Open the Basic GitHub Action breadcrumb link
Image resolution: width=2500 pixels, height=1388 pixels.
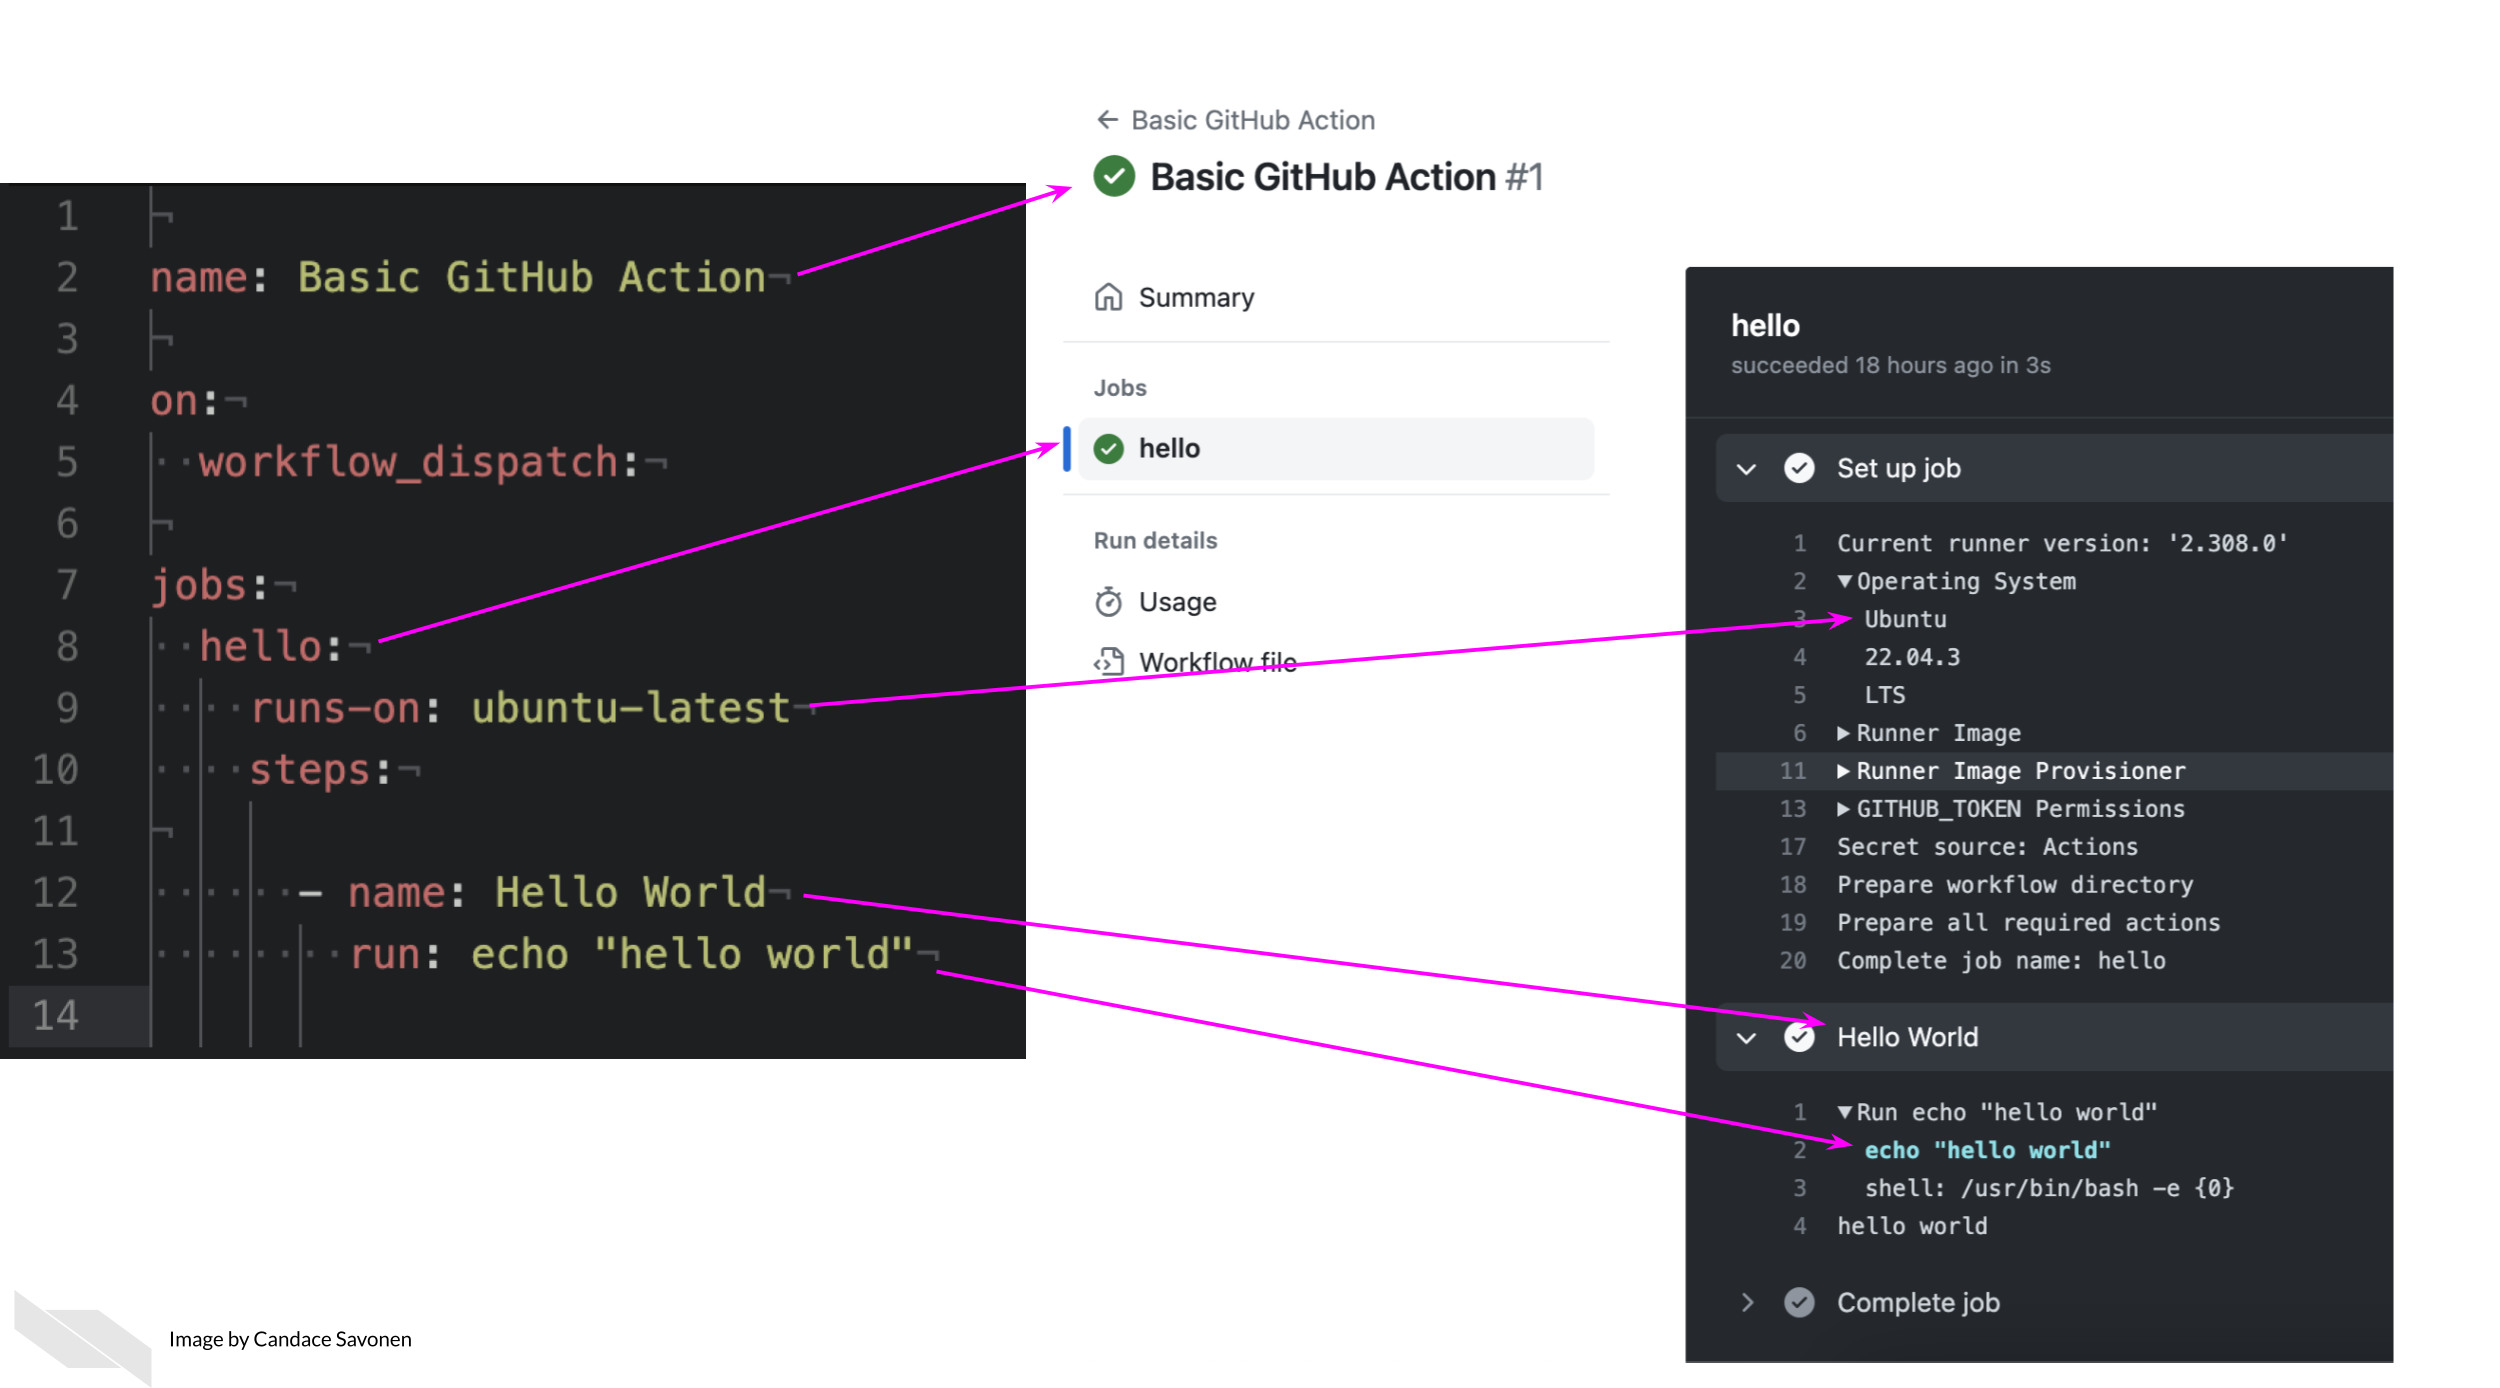[1253, 120]
